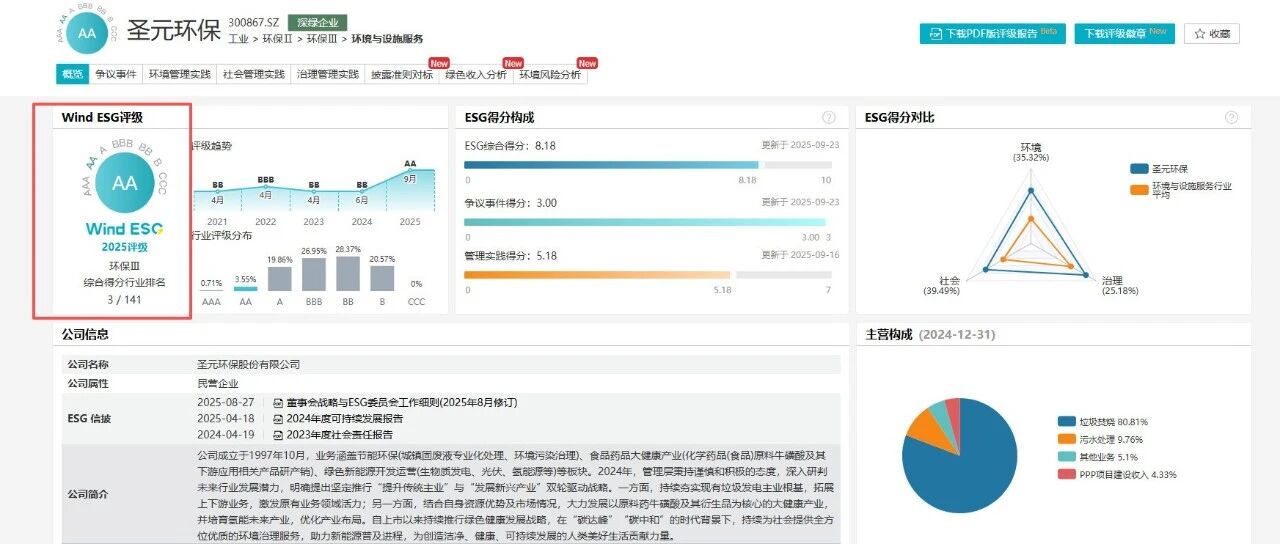
Task: Click the 2022 BBB point on rating trend
Action: [265, 186]
